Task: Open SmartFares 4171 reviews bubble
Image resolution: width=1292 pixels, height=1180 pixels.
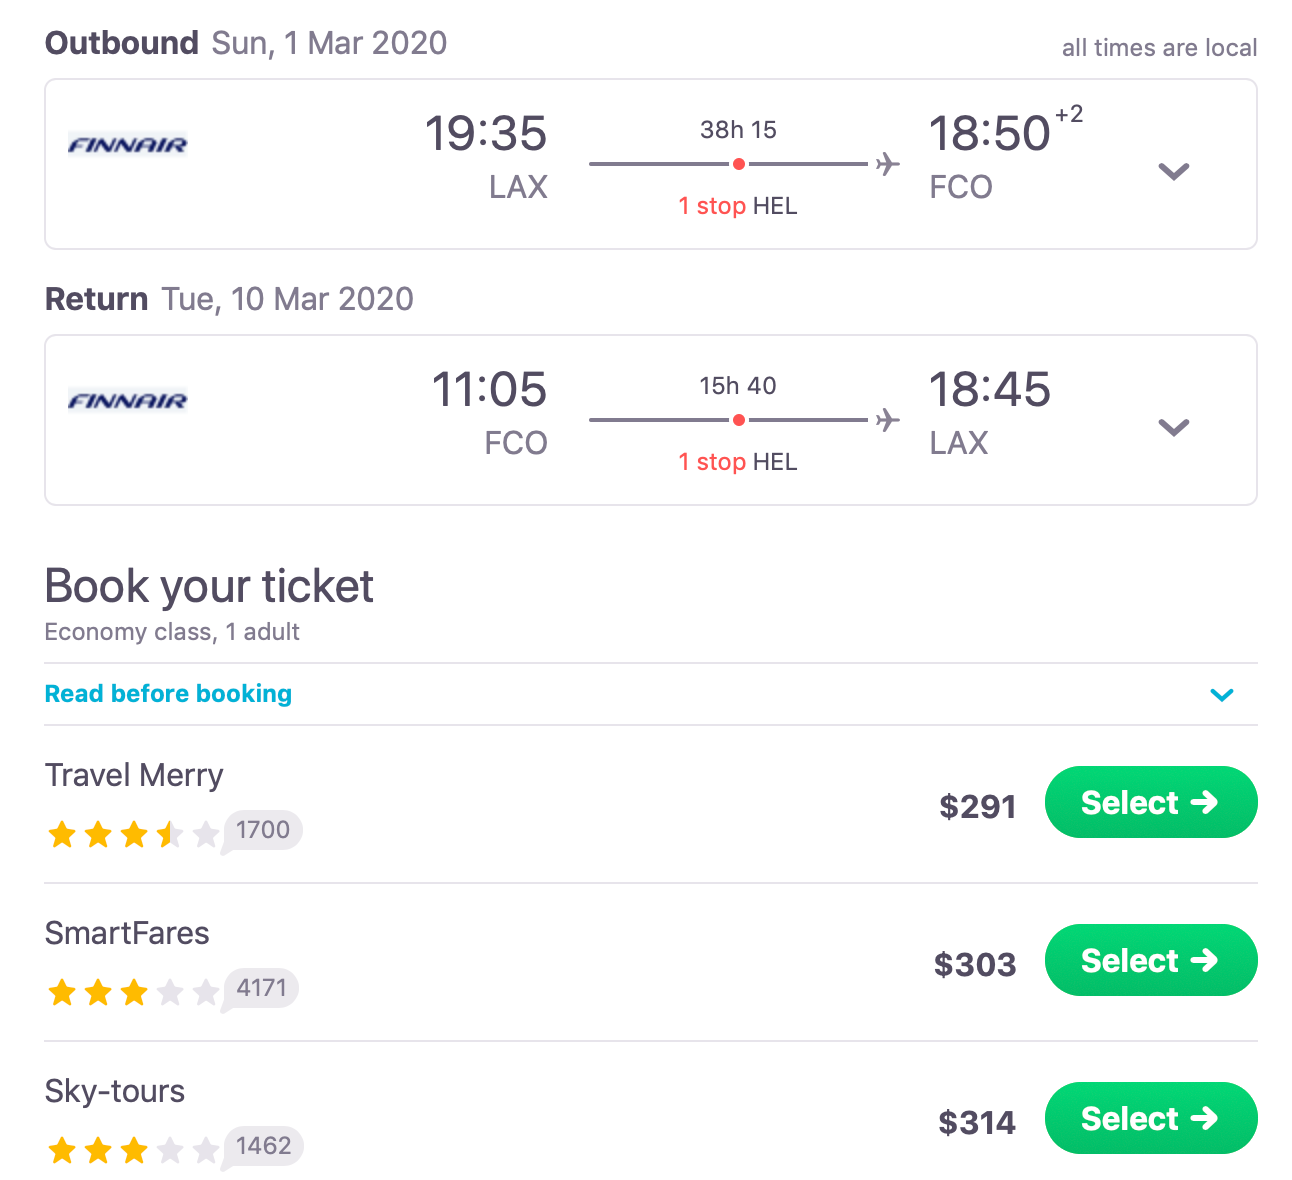Action: (261, 989)
